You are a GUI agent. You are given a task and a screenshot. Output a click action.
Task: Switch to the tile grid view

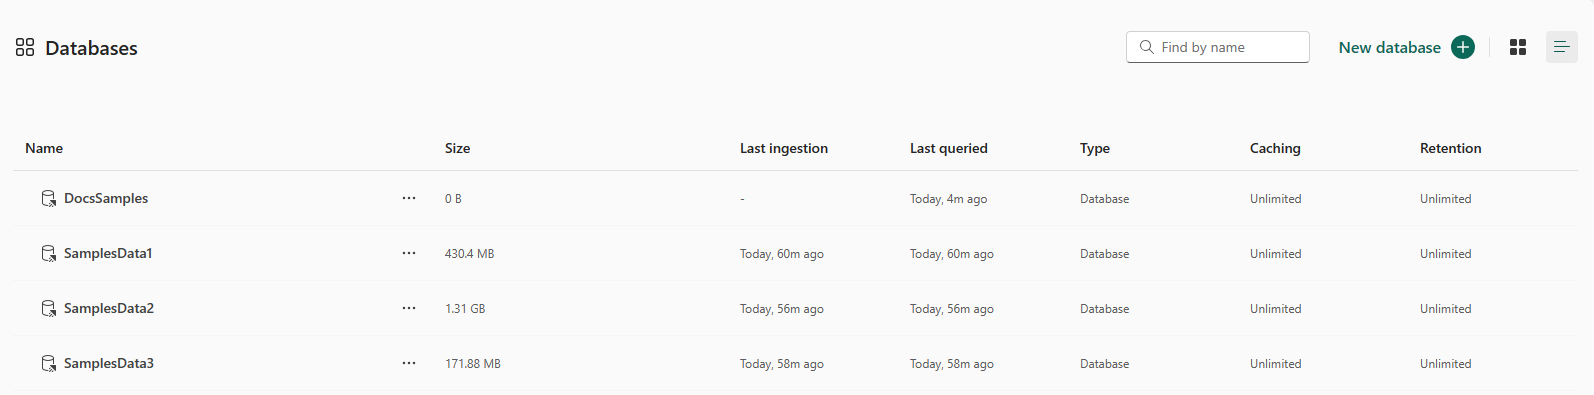coord(1518,47)
